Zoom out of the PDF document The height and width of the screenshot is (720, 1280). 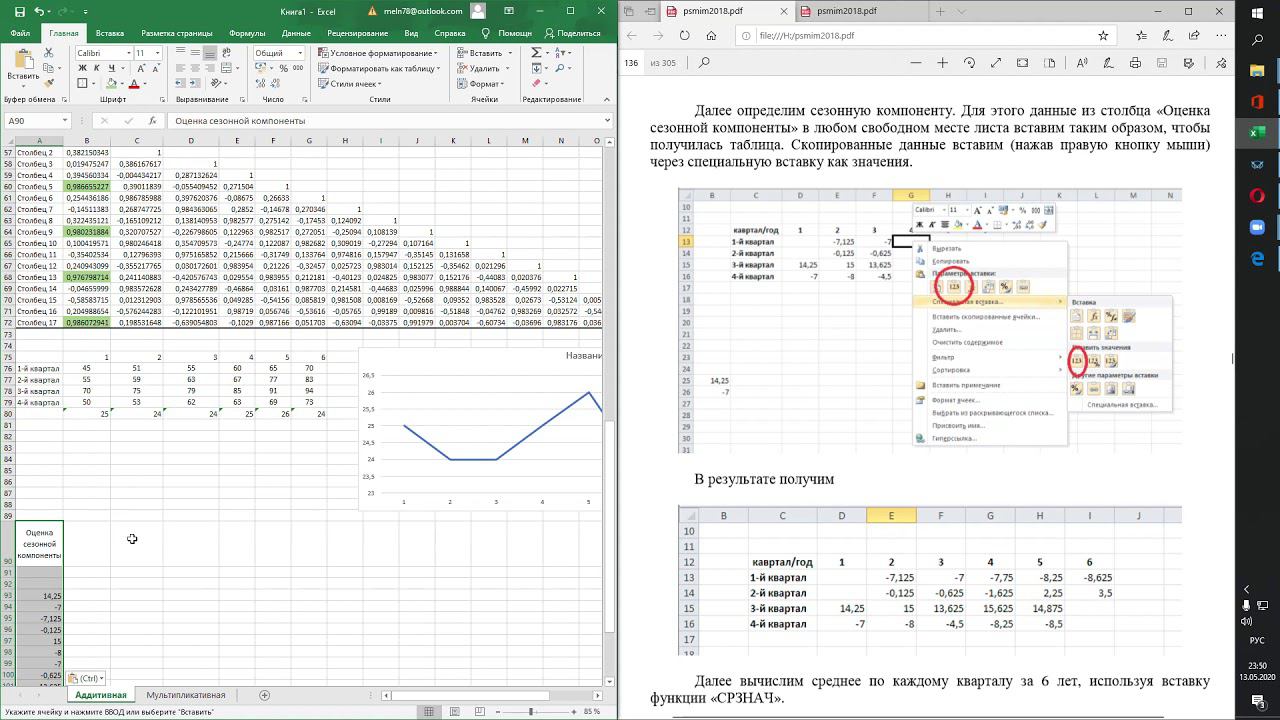(x=915, y=62)
